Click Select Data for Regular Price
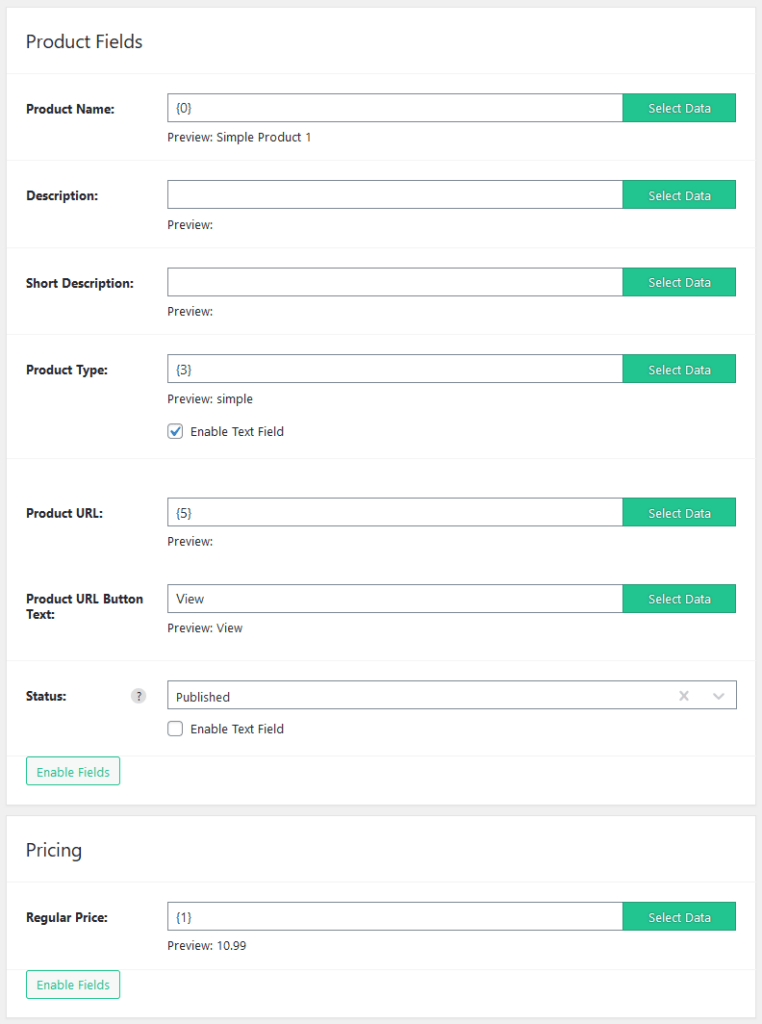Image resolution: width=762 pixels, height=1024 pixels. [x=679, y=917]
